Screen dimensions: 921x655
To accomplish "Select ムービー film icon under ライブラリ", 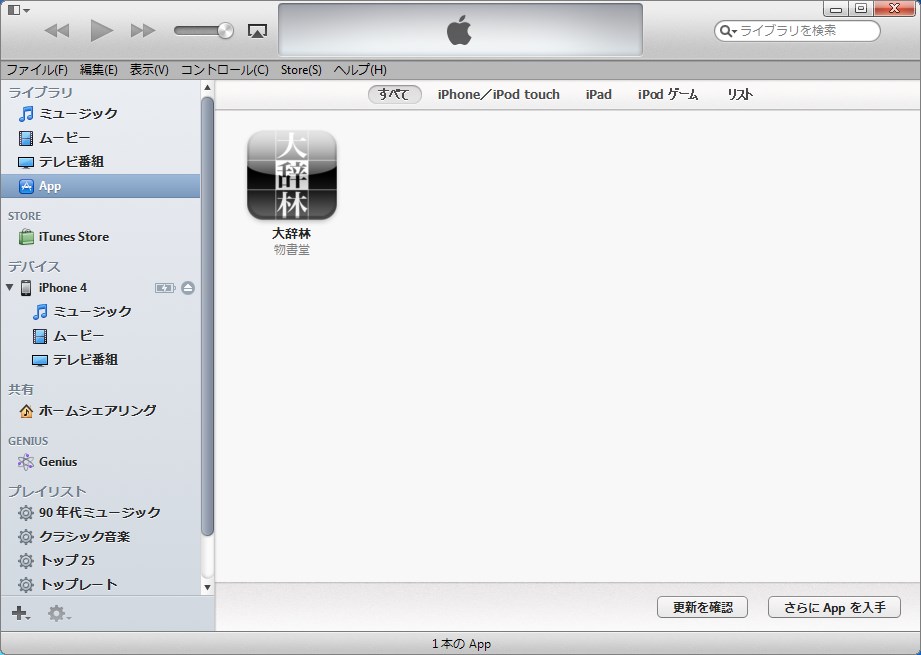I will click(x=26, y=138).
